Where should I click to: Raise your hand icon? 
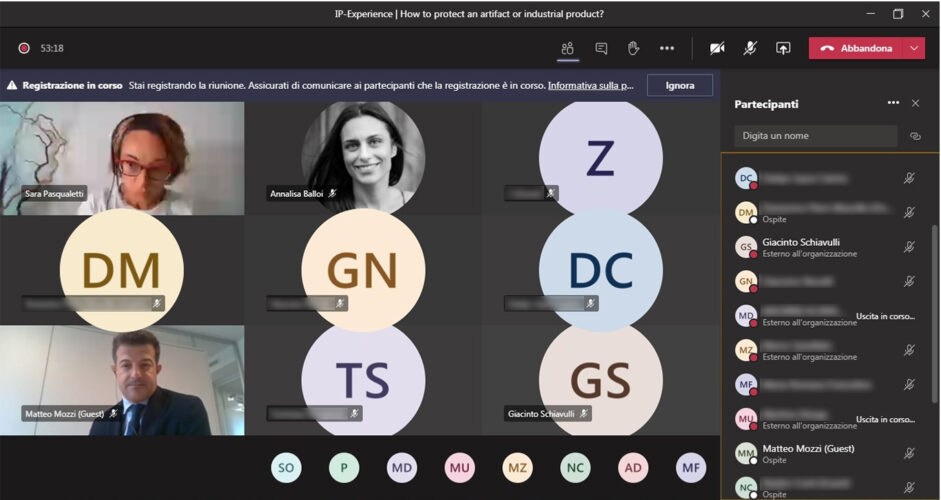(x=633, y=49)
